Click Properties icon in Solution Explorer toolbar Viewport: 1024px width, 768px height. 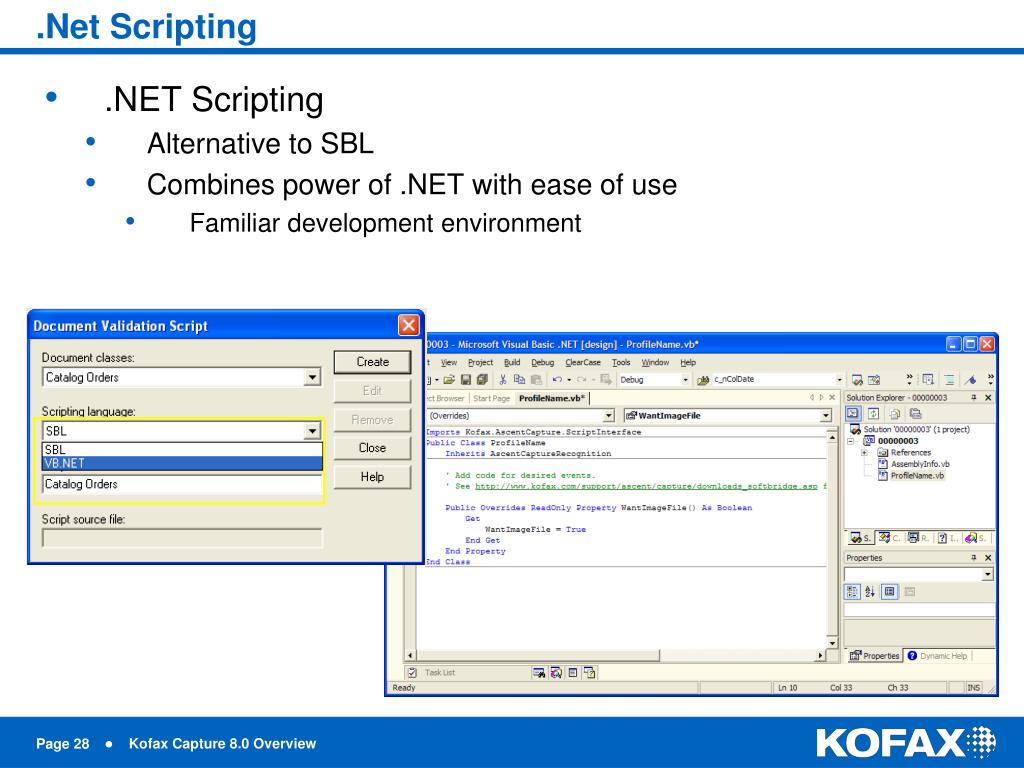point(916,413)
